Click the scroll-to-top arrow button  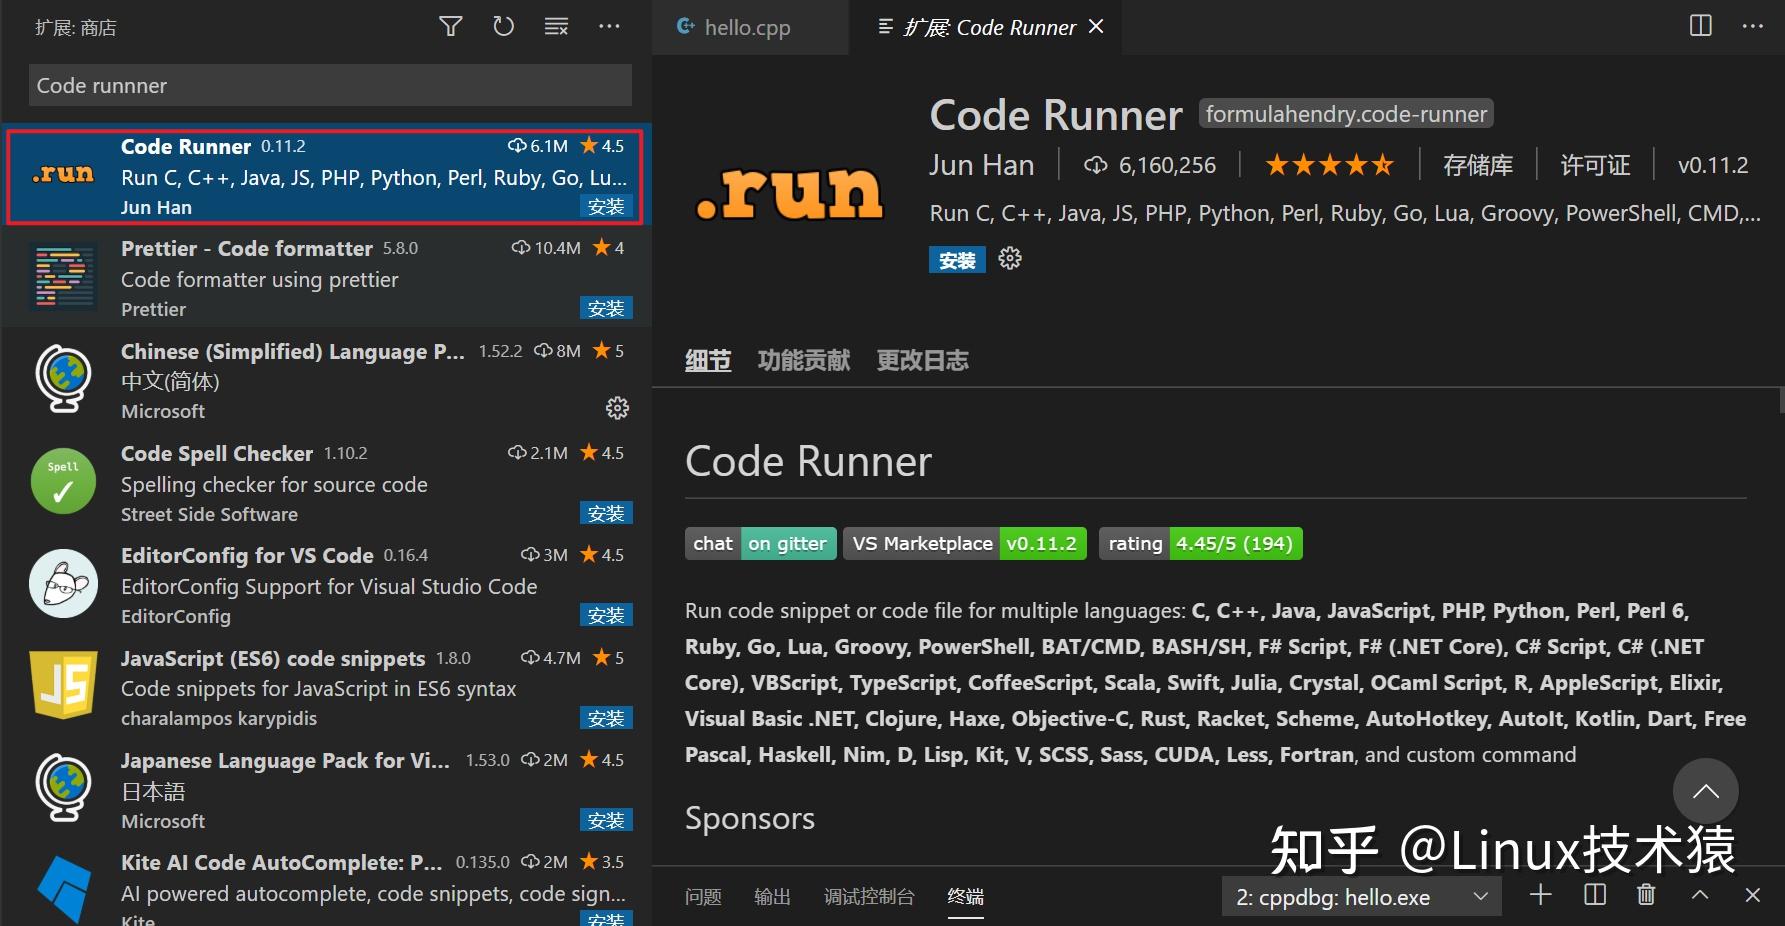click(1705, 791)
